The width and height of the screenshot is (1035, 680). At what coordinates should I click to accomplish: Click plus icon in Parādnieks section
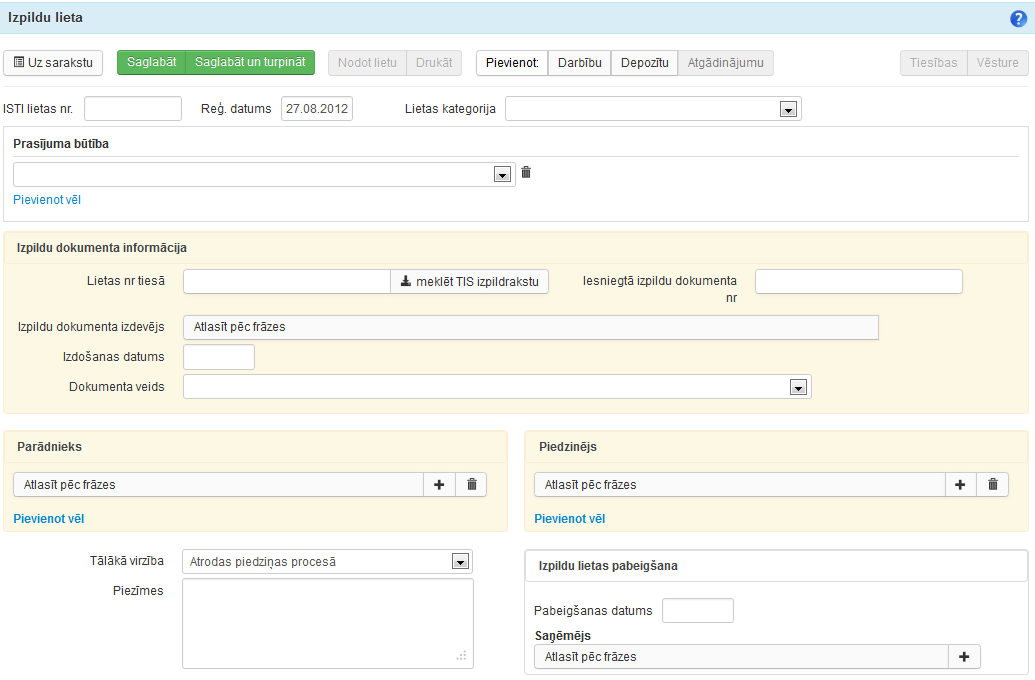point(439,484)
